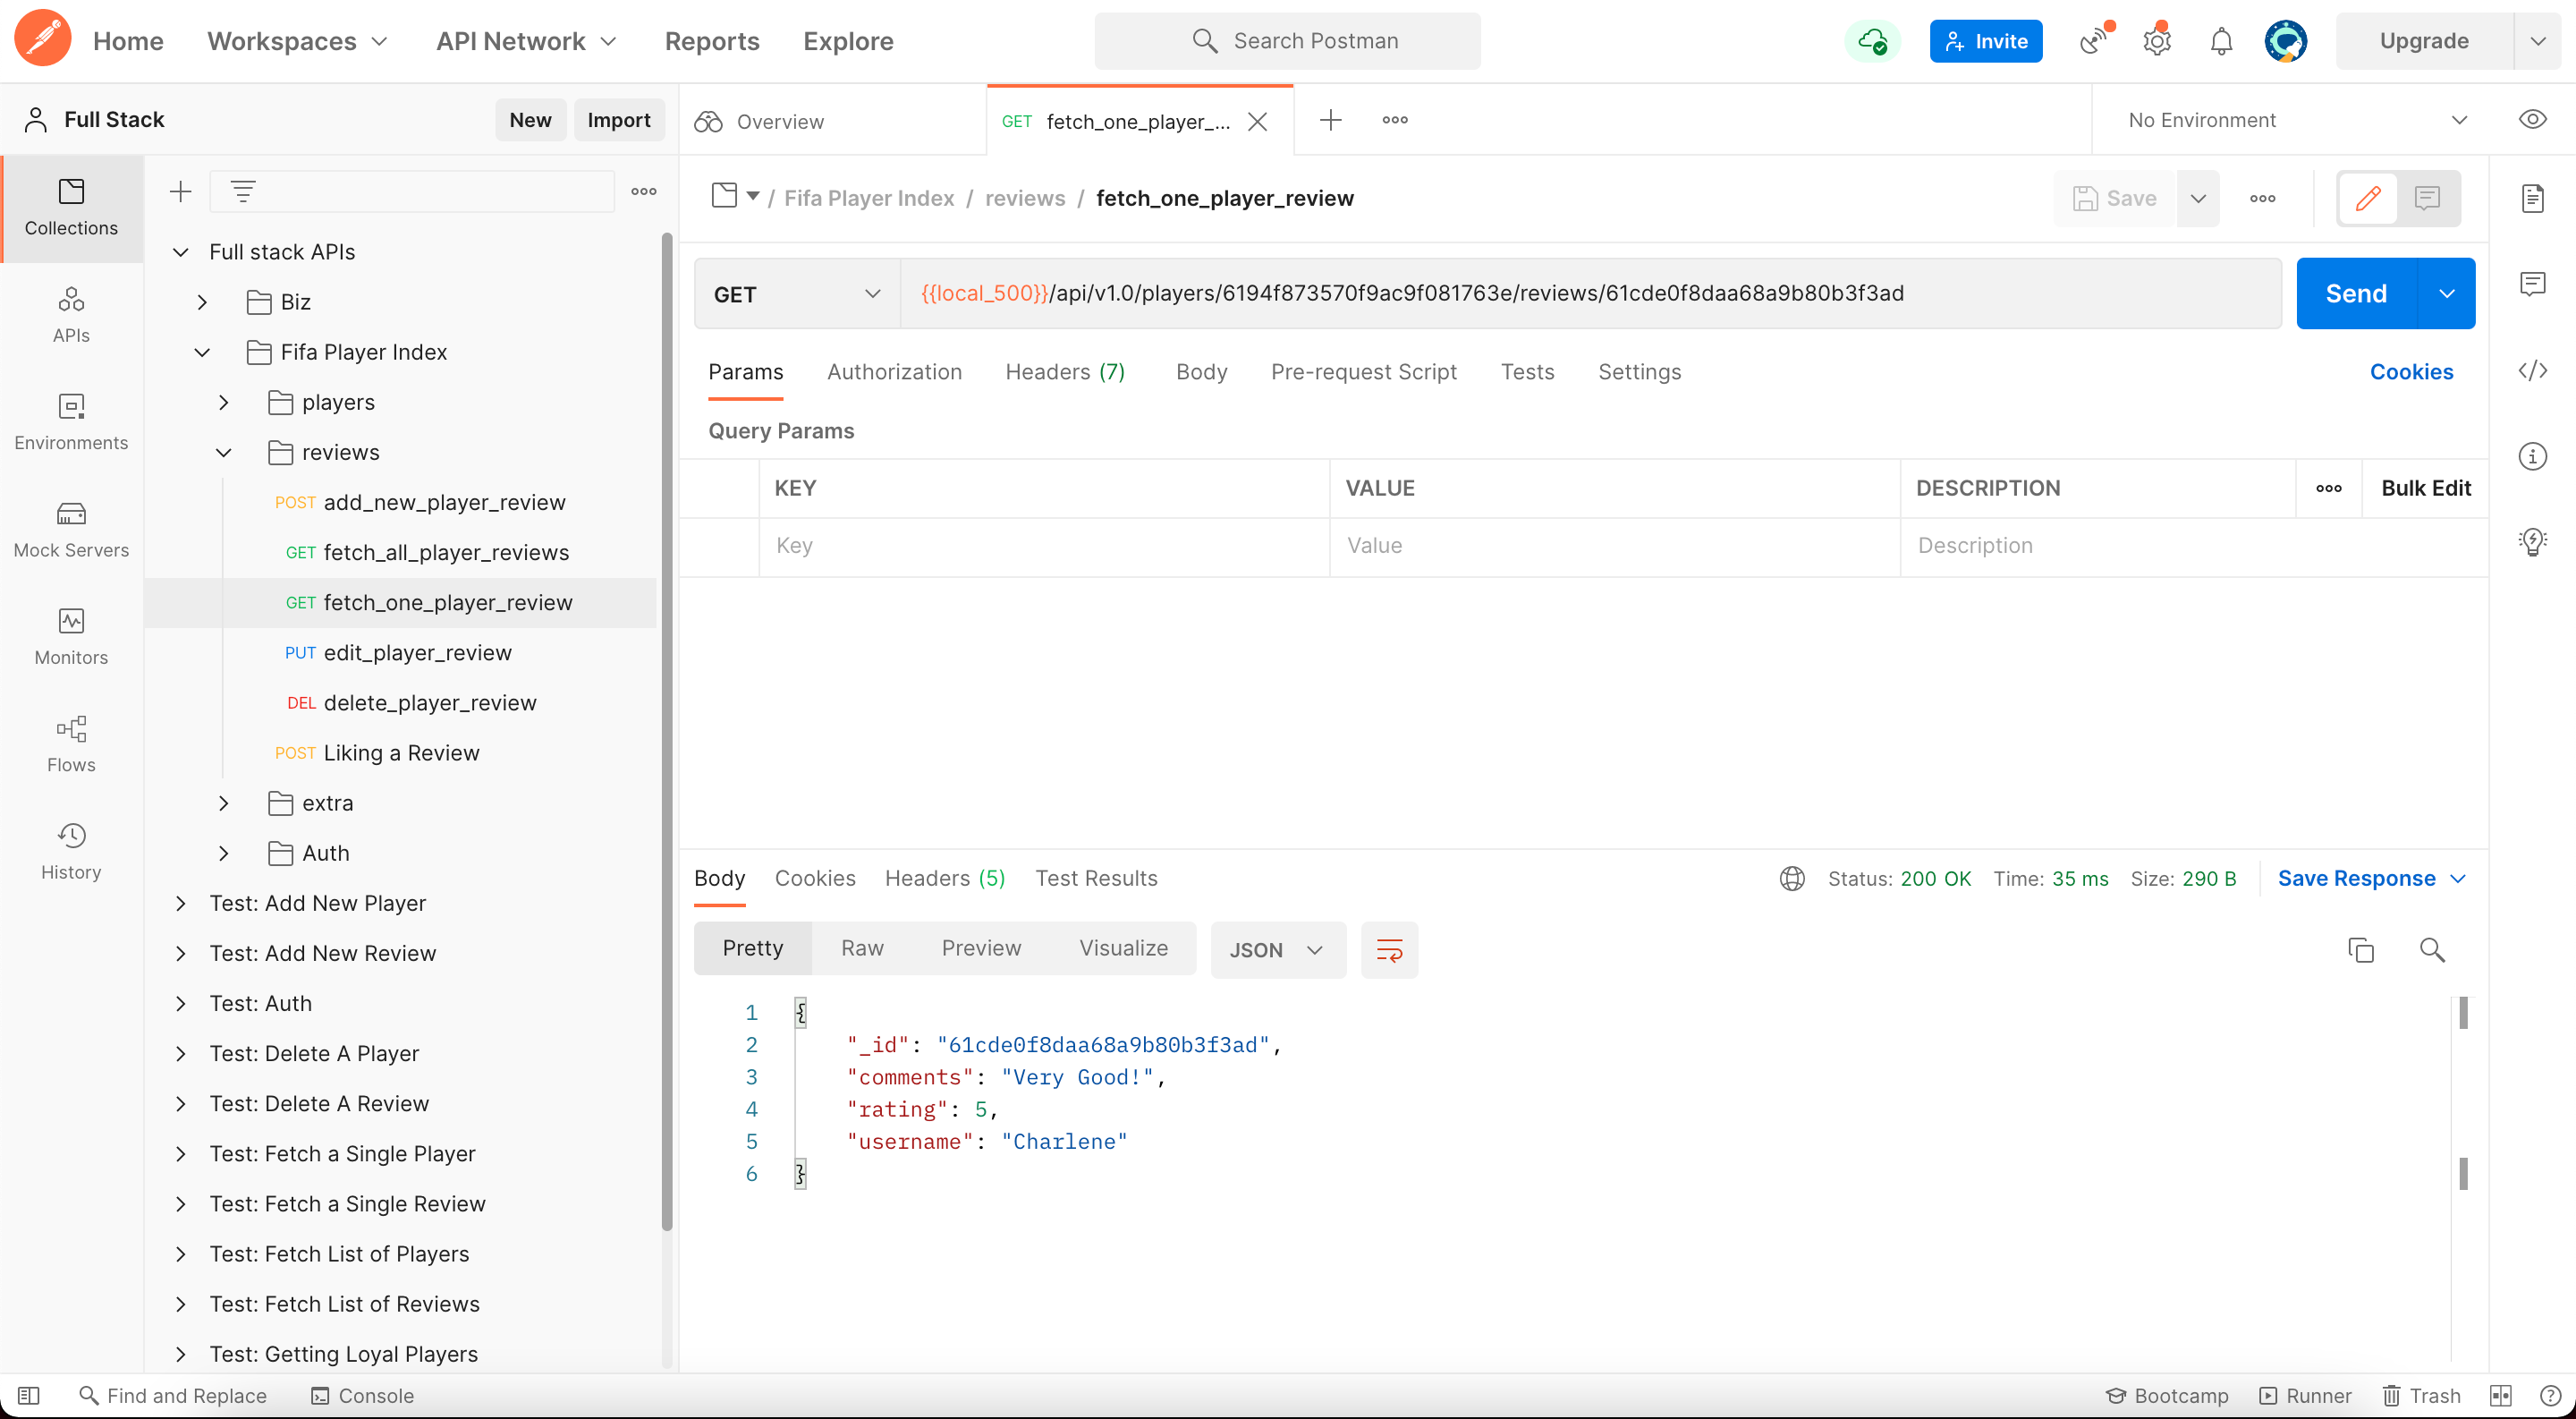Search within the response body
The image size is (2576, 1419).
[x=2432, y=949]
